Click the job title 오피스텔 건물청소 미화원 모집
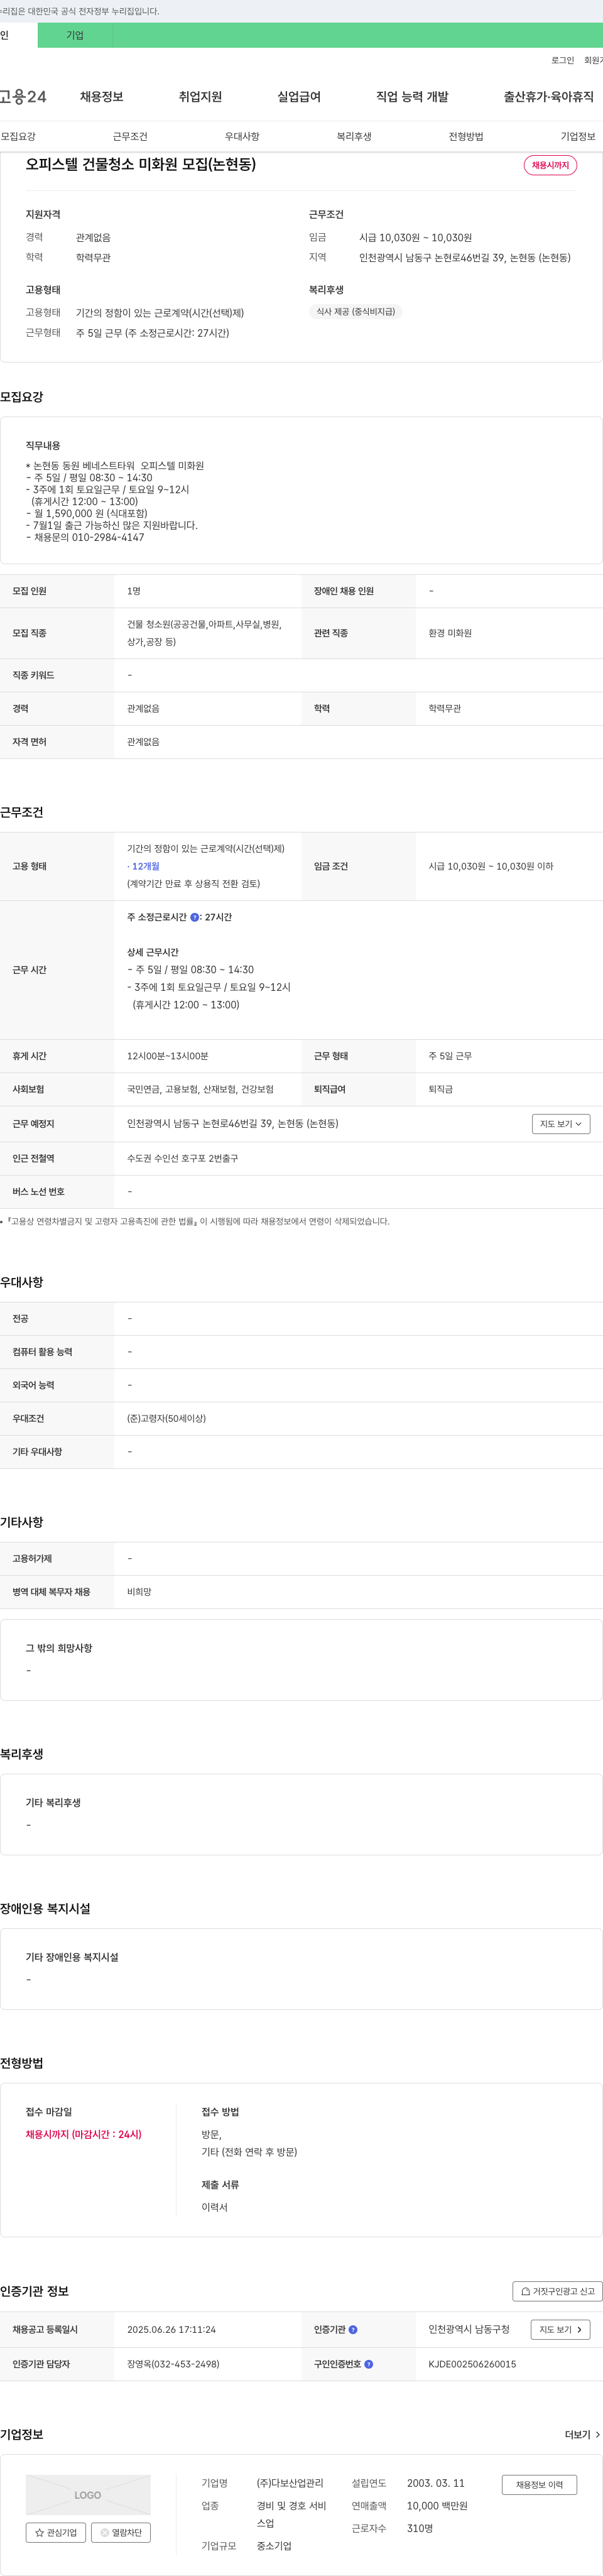 tap(140, 164)
